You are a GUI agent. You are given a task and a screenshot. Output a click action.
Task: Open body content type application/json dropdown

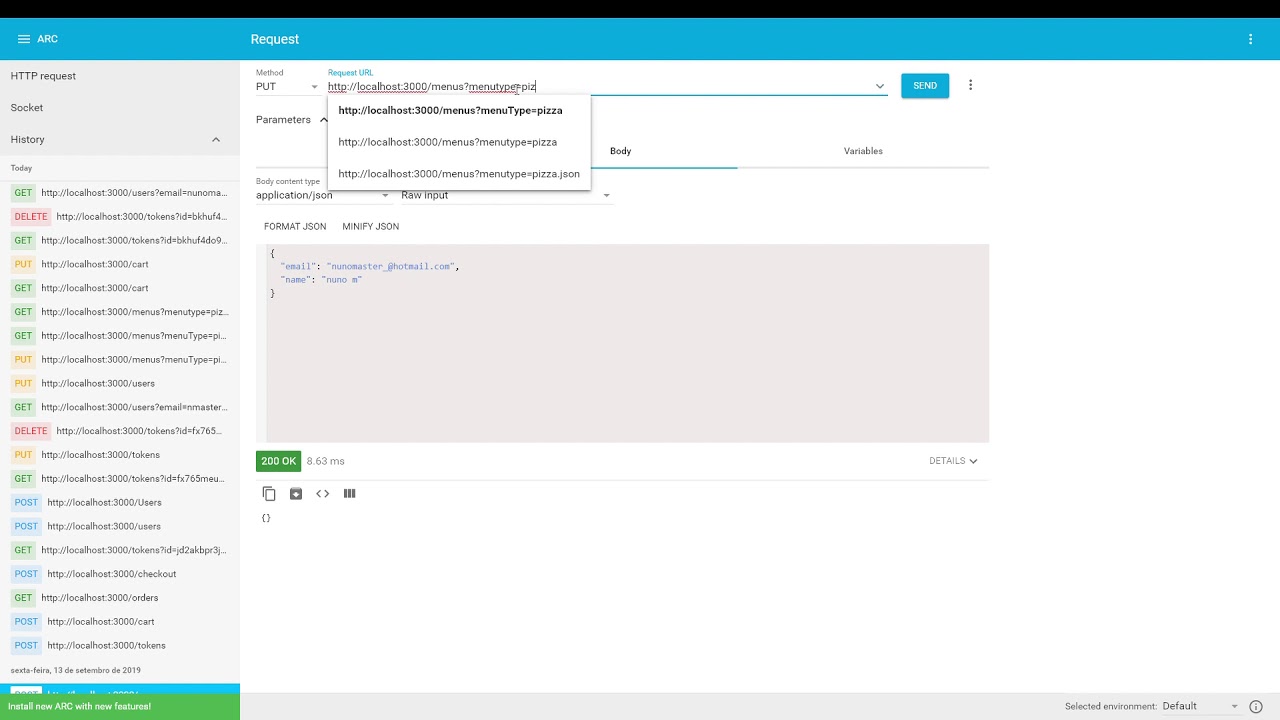coord(322,195)
